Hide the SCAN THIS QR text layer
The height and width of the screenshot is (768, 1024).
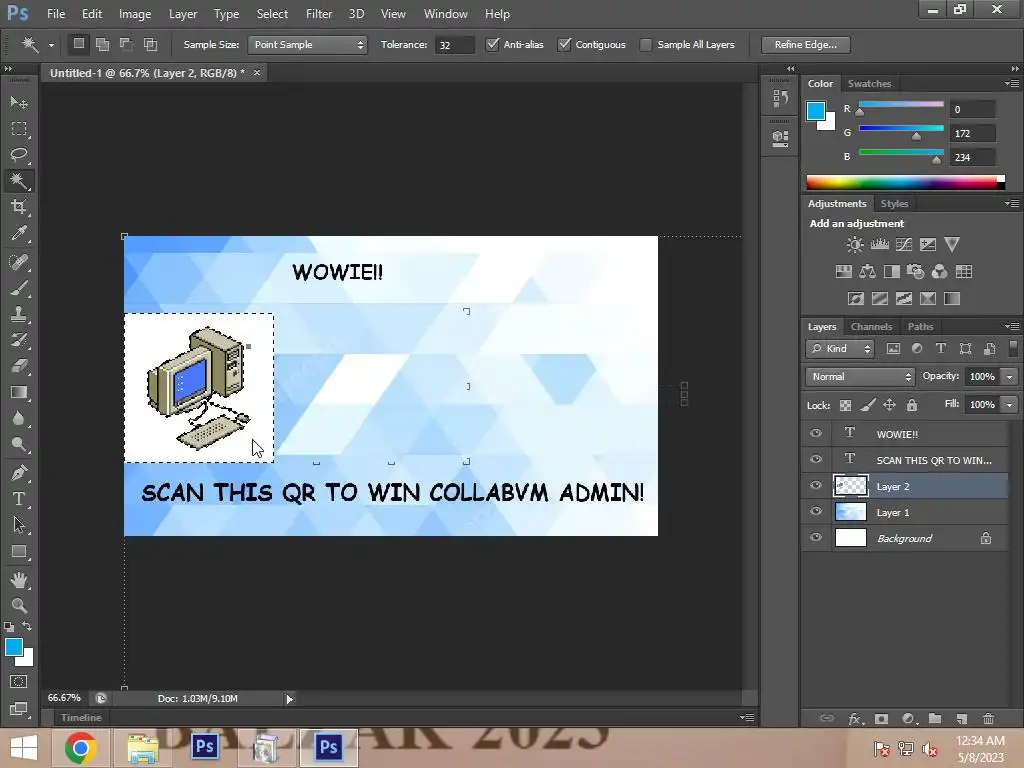816,459
